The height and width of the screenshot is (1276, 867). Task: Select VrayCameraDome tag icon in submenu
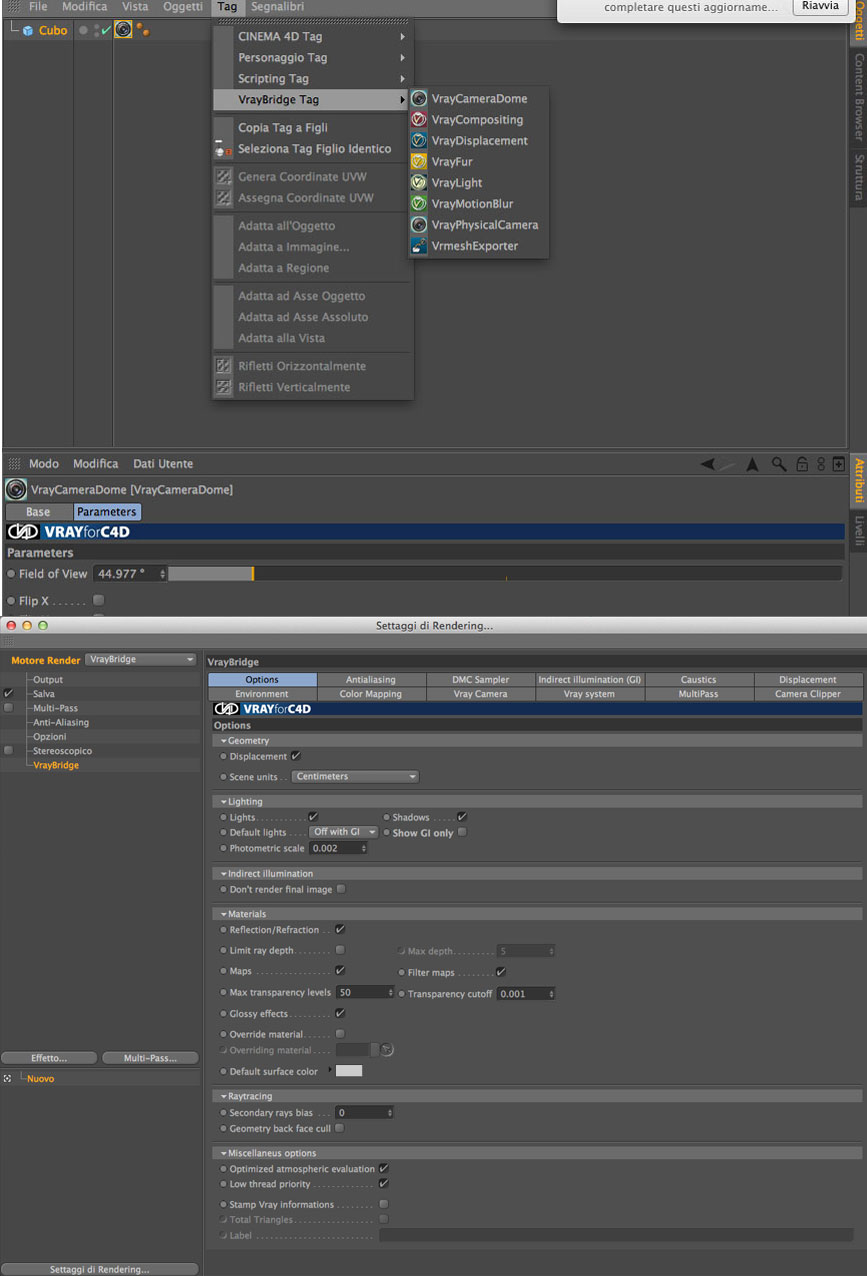point(419,99)
